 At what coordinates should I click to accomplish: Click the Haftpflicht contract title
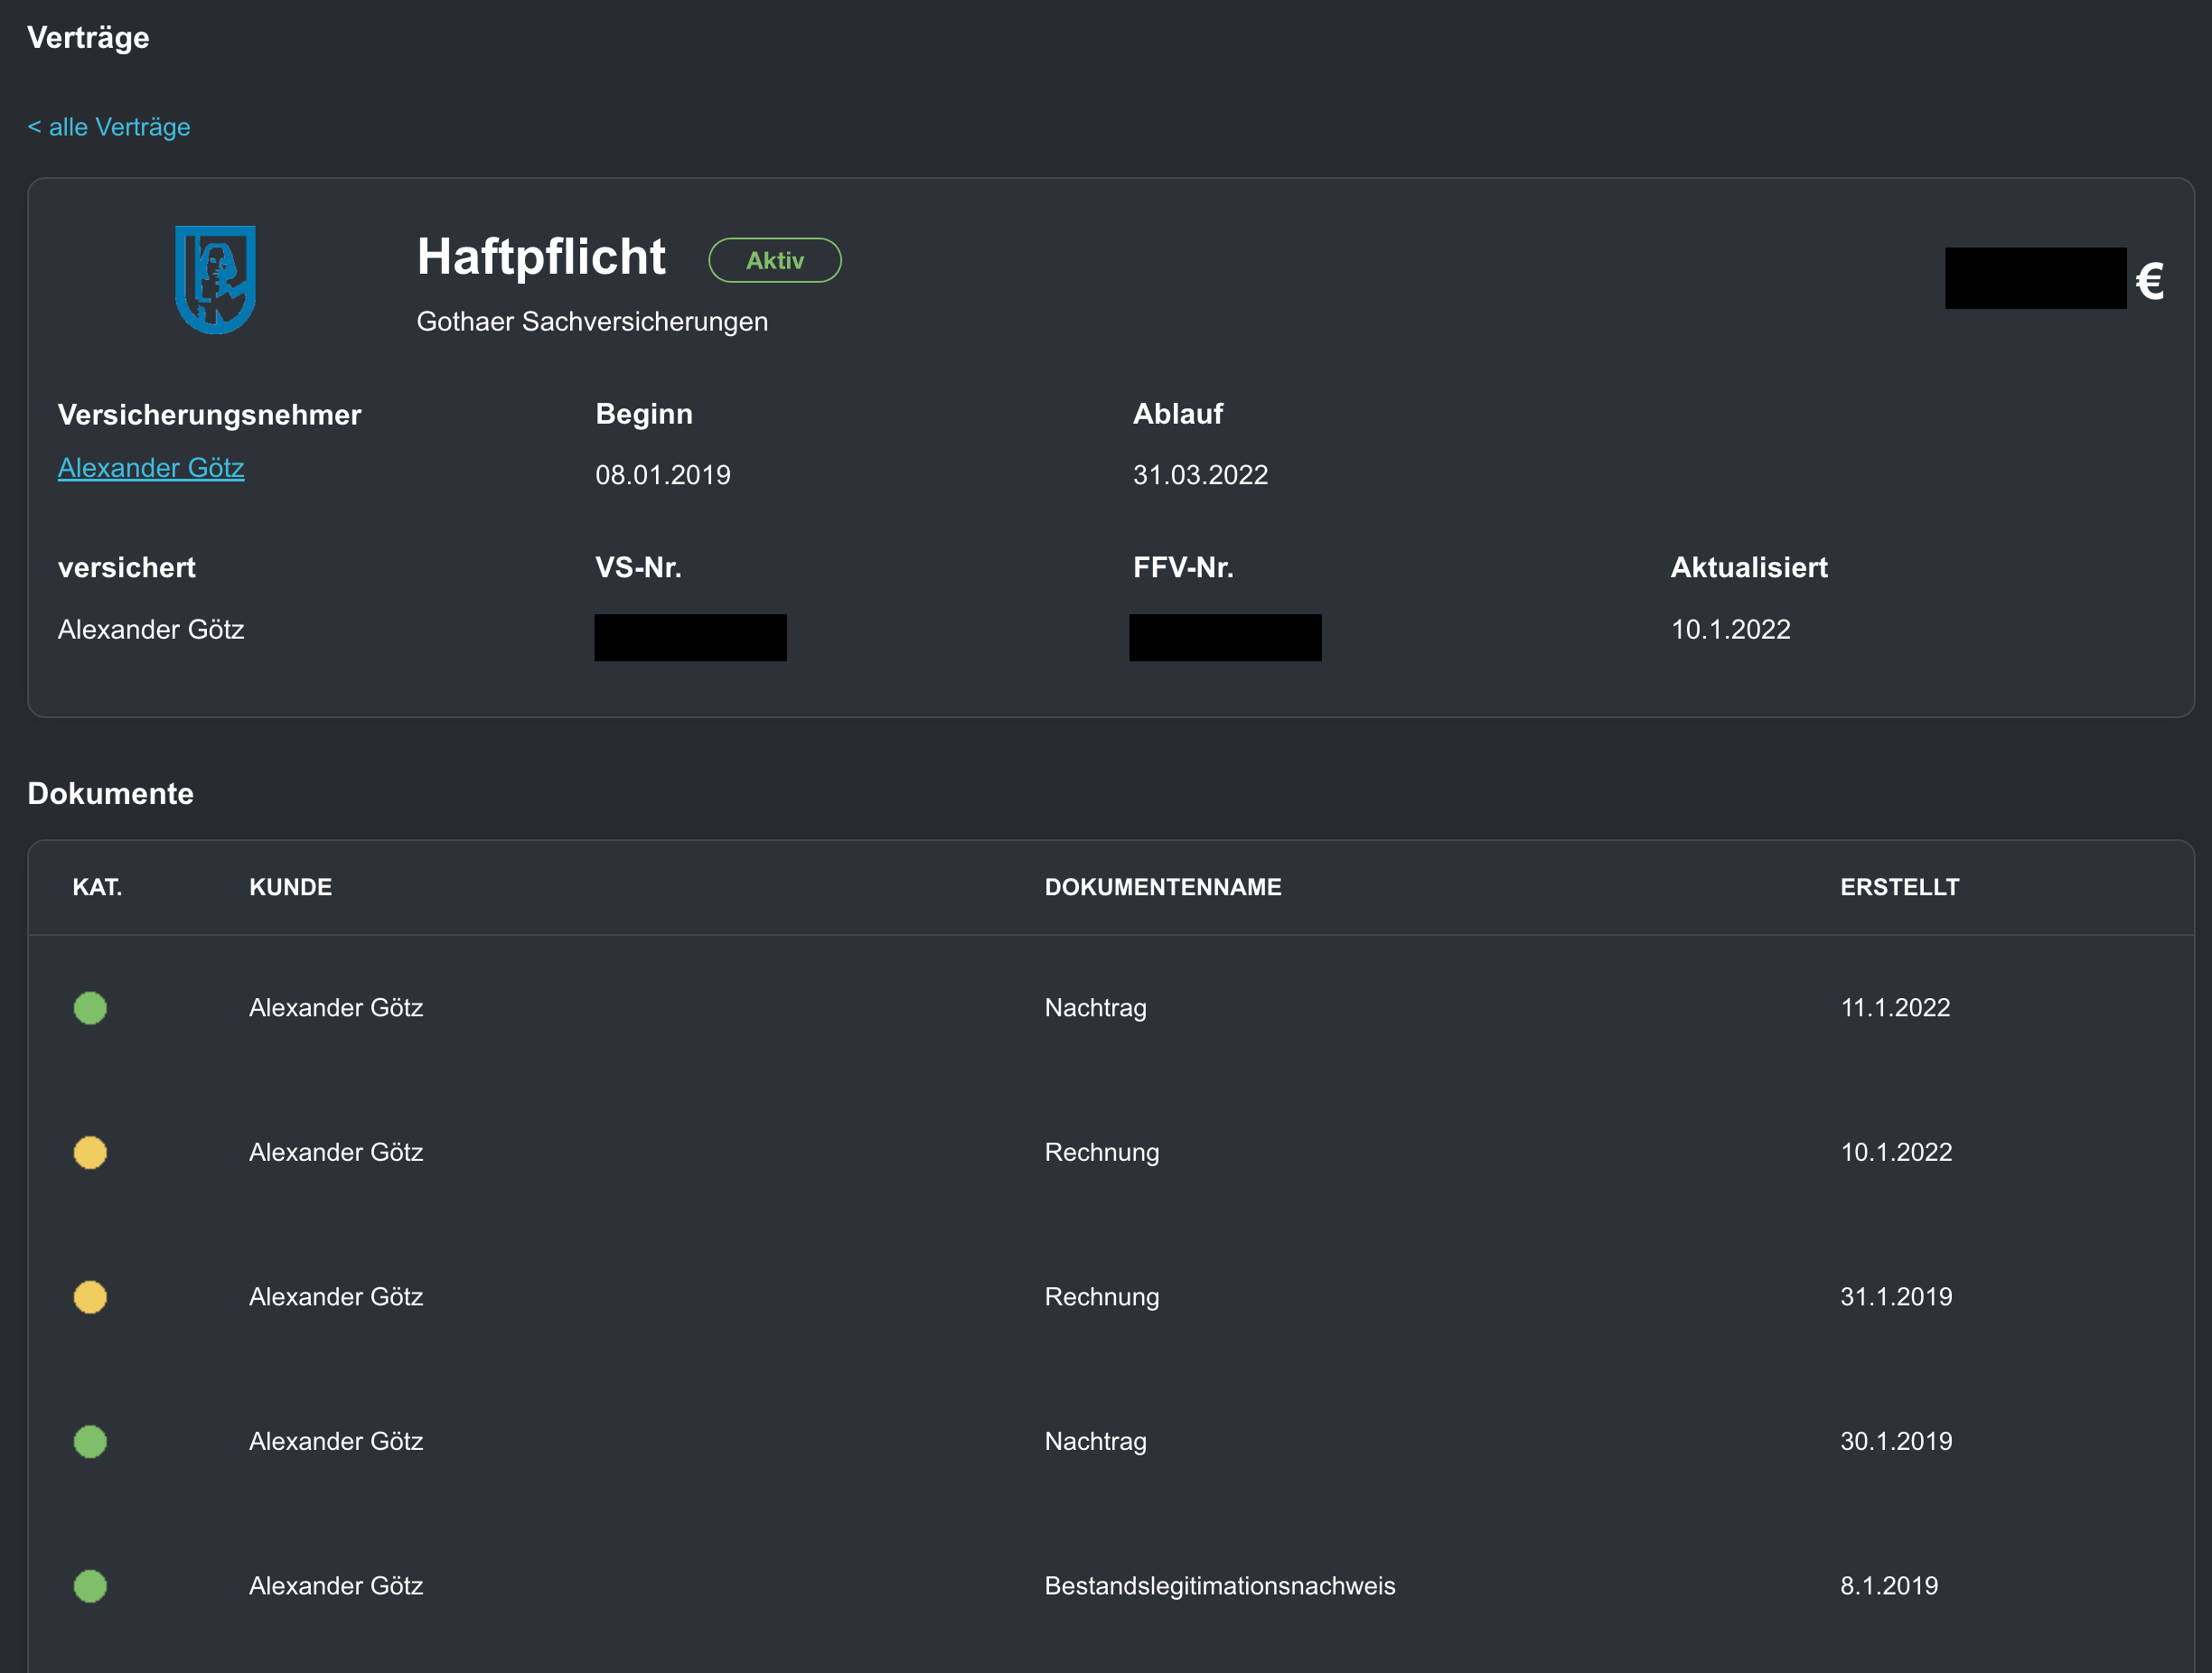[541, 257]
